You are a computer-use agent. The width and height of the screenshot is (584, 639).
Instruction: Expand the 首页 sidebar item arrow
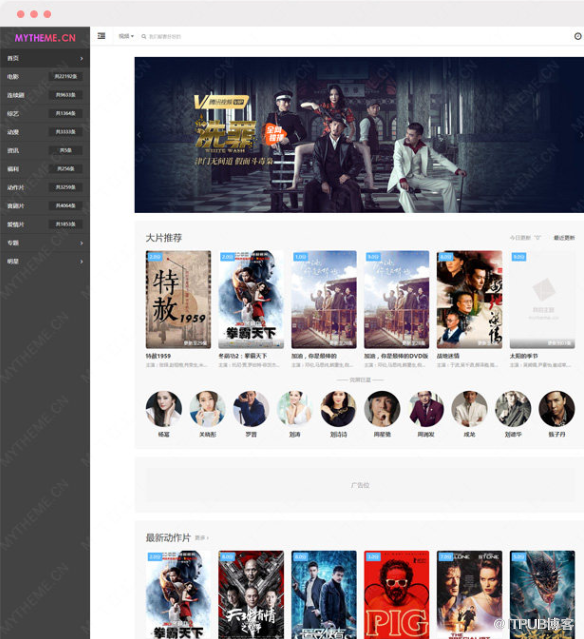(x=82, y=59)
